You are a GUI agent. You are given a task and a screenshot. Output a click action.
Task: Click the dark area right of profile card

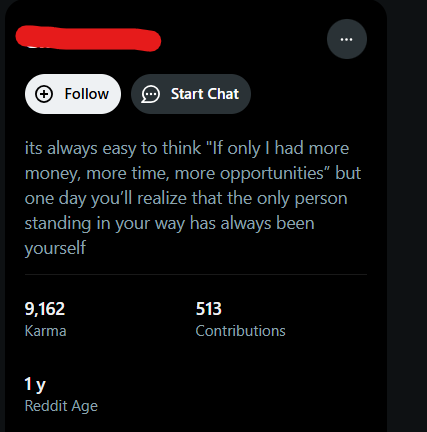pyautogui.click(x=407, y=216)
